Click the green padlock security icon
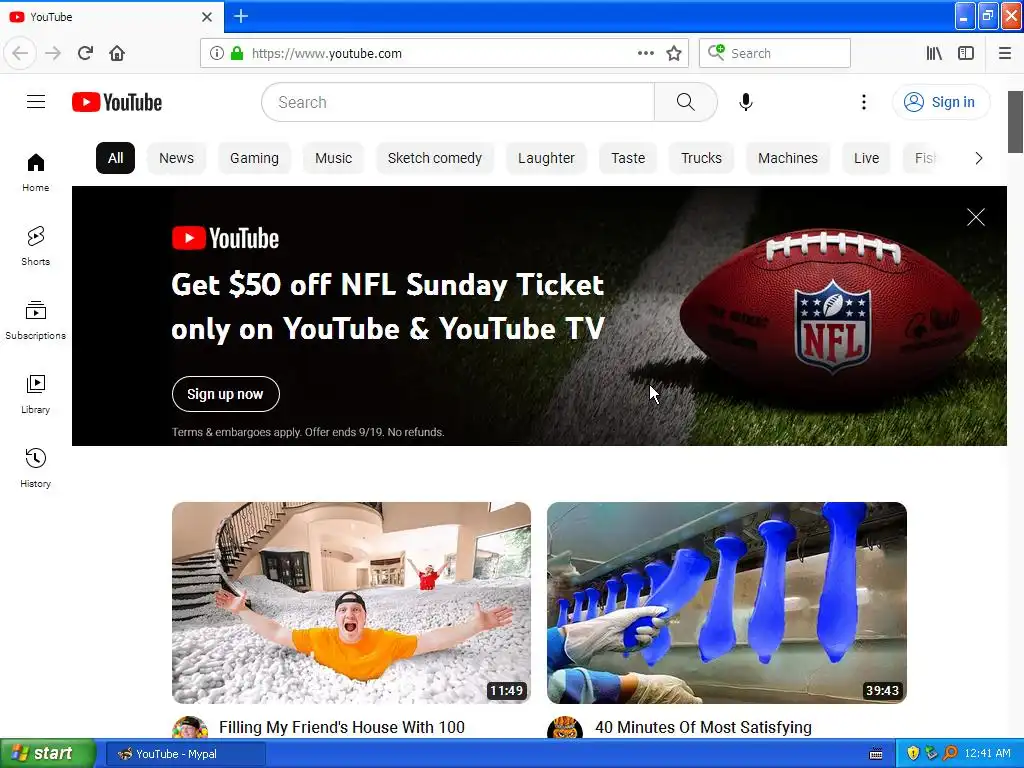 coord(237,53)
